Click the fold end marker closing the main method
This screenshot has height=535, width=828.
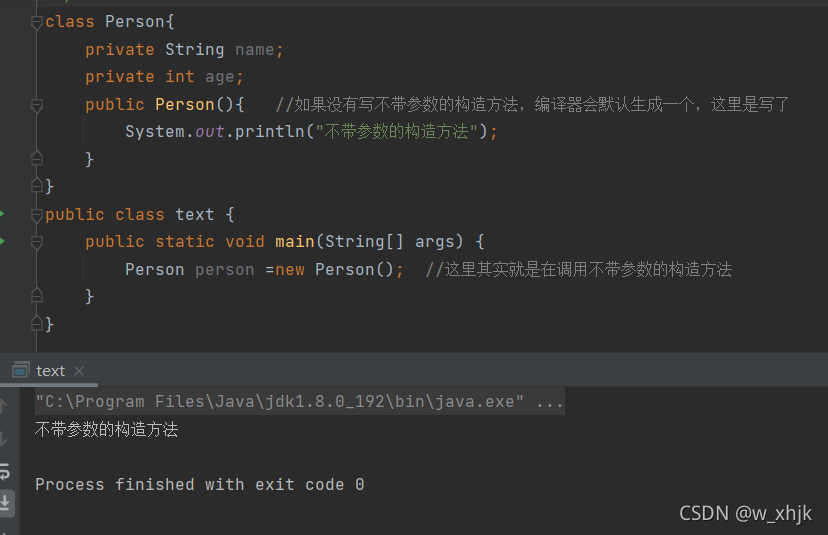[x=36, y=295]
